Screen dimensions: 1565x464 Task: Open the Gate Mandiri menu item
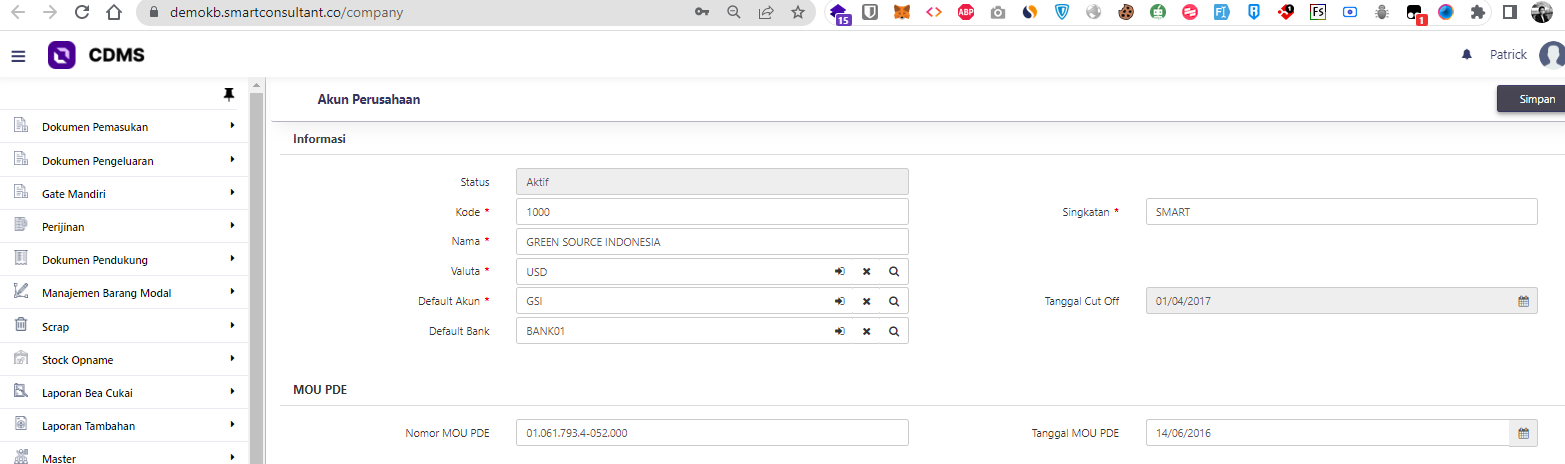click(x=74, y=194)
